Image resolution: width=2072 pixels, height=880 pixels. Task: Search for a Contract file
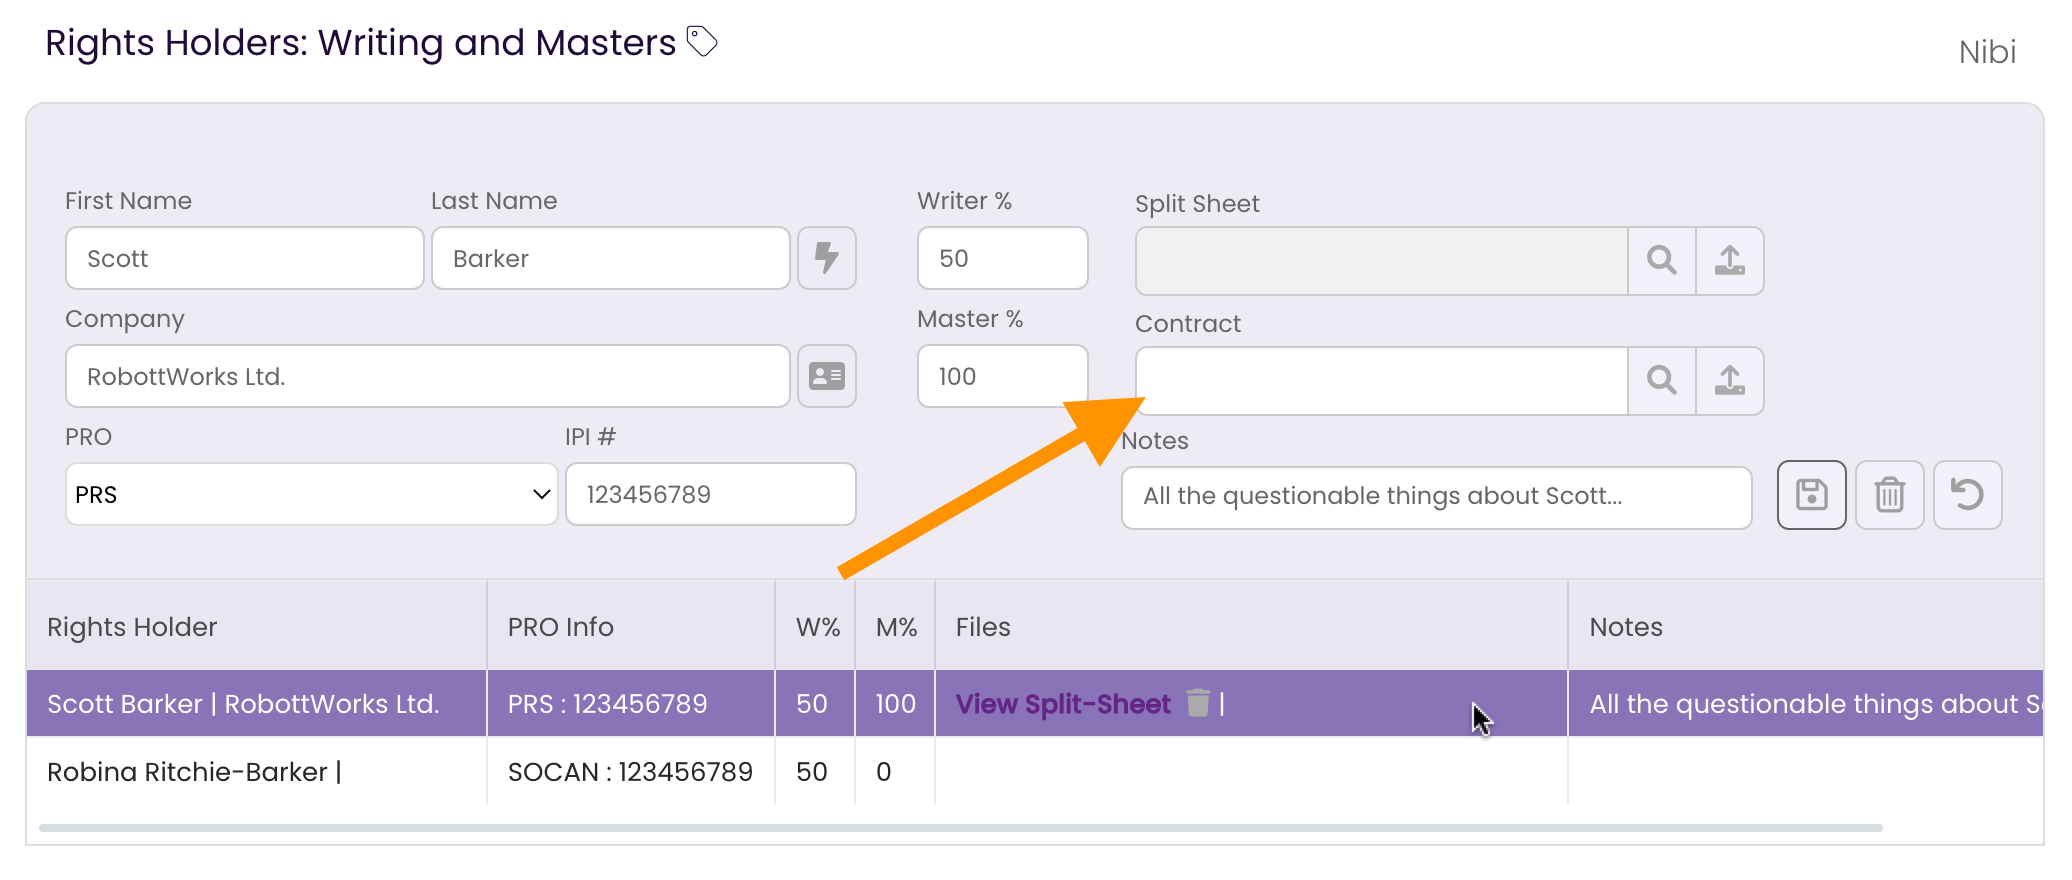pos(1661,380)
